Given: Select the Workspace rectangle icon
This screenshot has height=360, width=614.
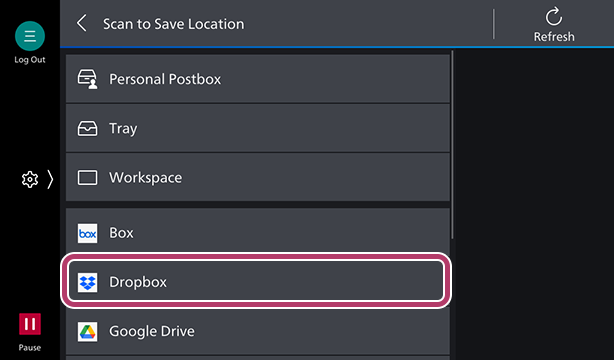Looking at the screenshot, I should coord(87,177).
